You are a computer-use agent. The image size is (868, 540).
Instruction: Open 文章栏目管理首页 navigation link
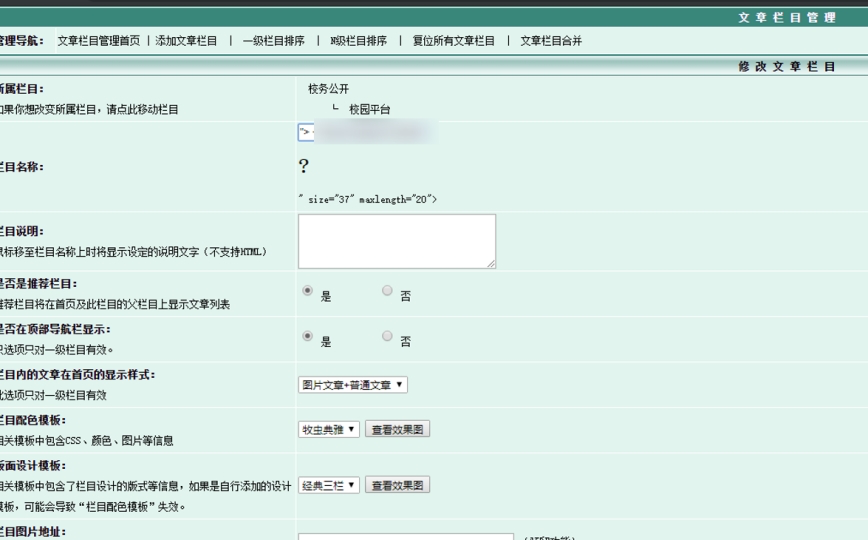pos(98,41)
